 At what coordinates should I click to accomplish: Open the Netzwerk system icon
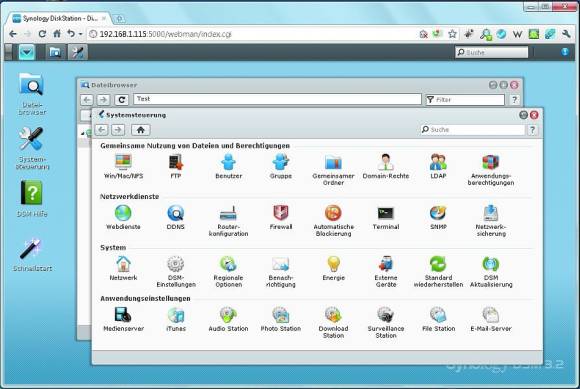pos(123,268)
